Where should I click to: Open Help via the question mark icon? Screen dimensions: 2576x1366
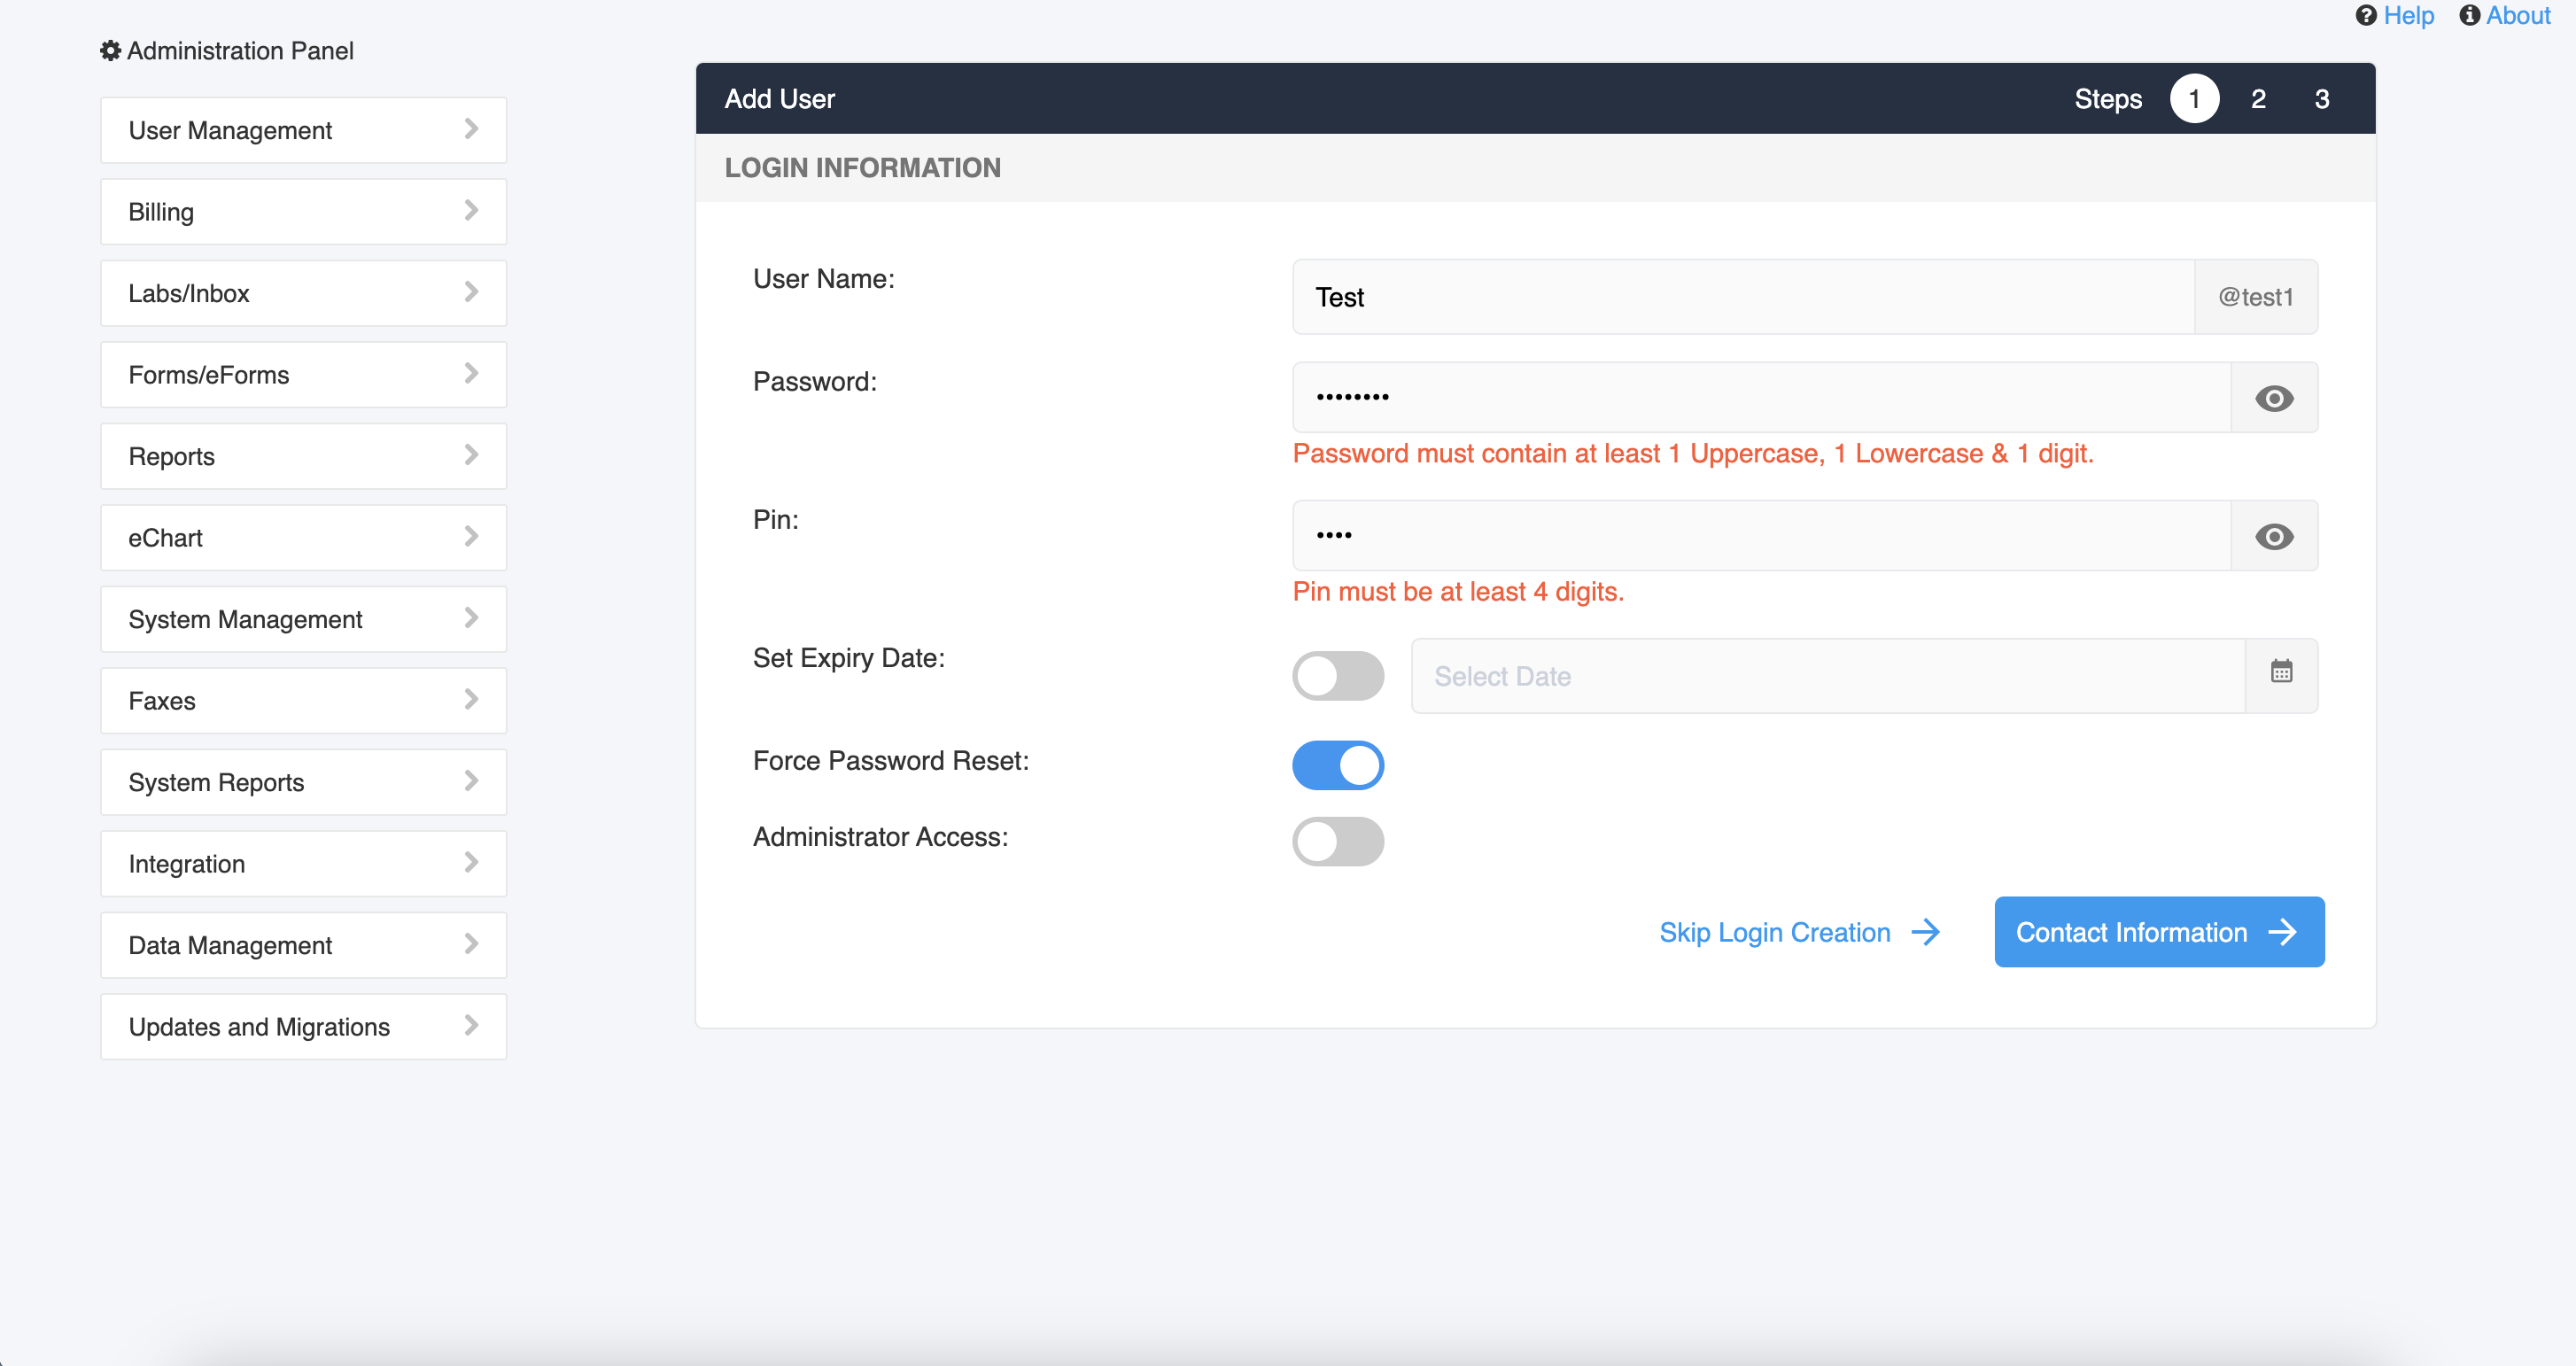[x=2367, y=16]
